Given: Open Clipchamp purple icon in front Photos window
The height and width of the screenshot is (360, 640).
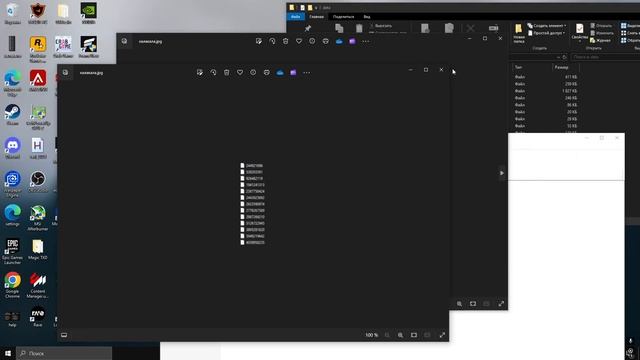Looking at the screenshot, I should 293,72.
